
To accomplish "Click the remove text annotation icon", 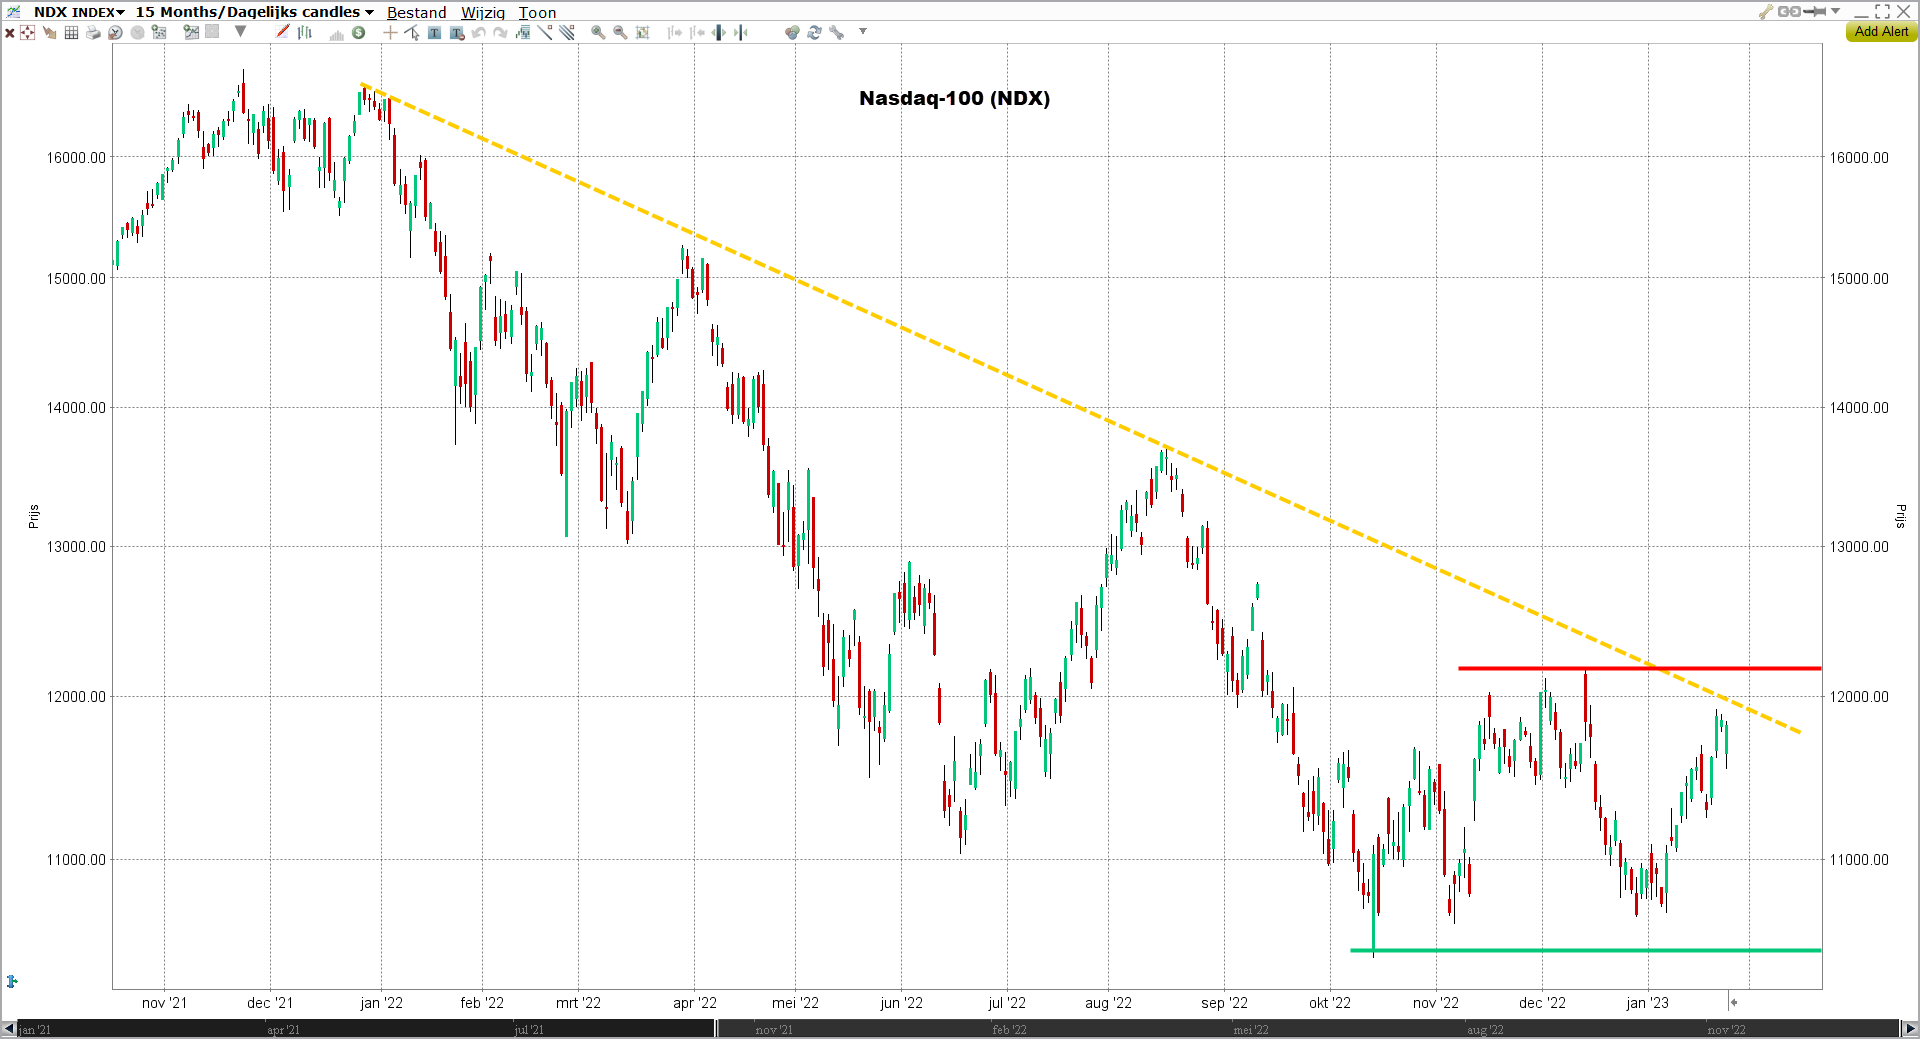I will click(457, 33).
